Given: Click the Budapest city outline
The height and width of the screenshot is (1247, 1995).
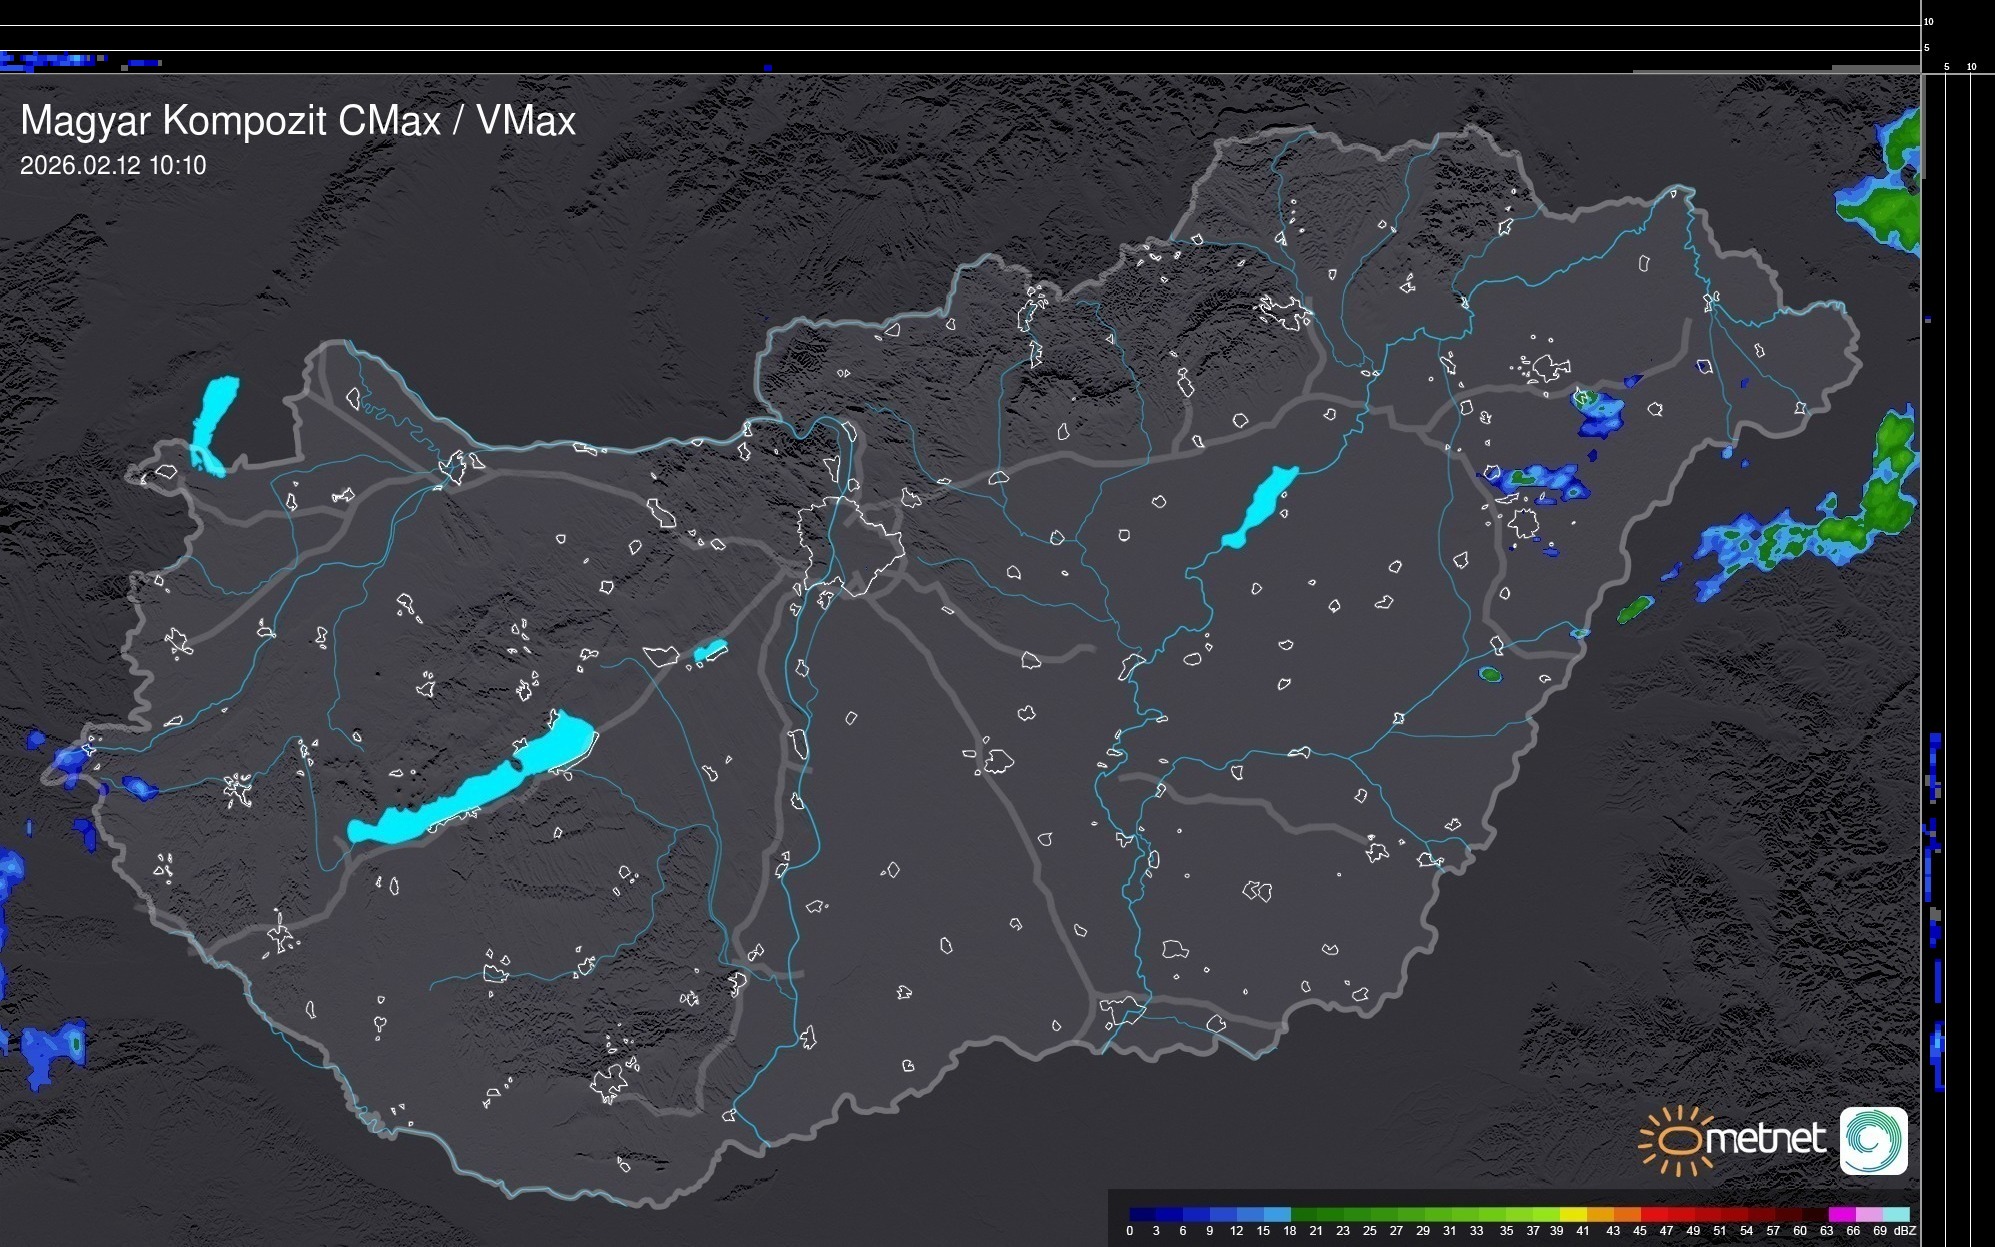Looking at the screenshot, I should [852, 545].
